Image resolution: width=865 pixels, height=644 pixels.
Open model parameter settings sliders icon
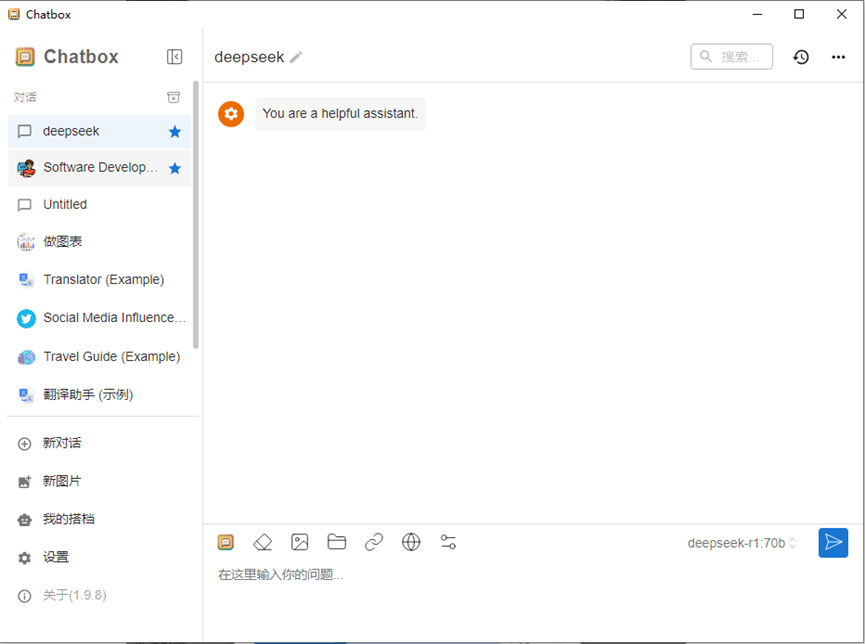point(447,541)
